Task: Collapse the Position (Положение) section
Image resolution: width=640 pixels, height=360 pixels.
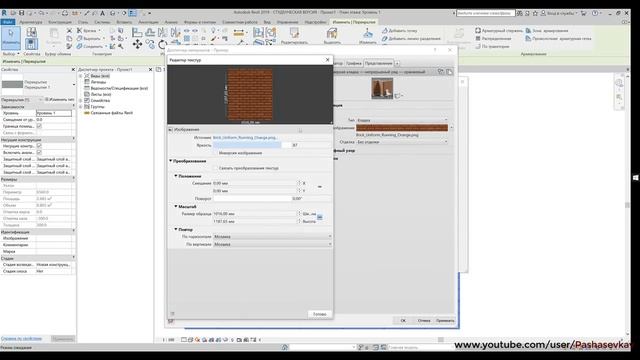Action: click(x=176, y=176)
